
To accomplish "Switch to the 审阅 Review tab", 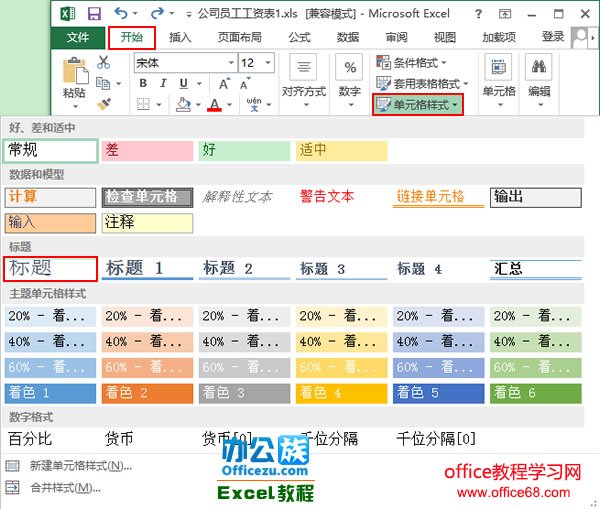I will (x=396, y=38).
